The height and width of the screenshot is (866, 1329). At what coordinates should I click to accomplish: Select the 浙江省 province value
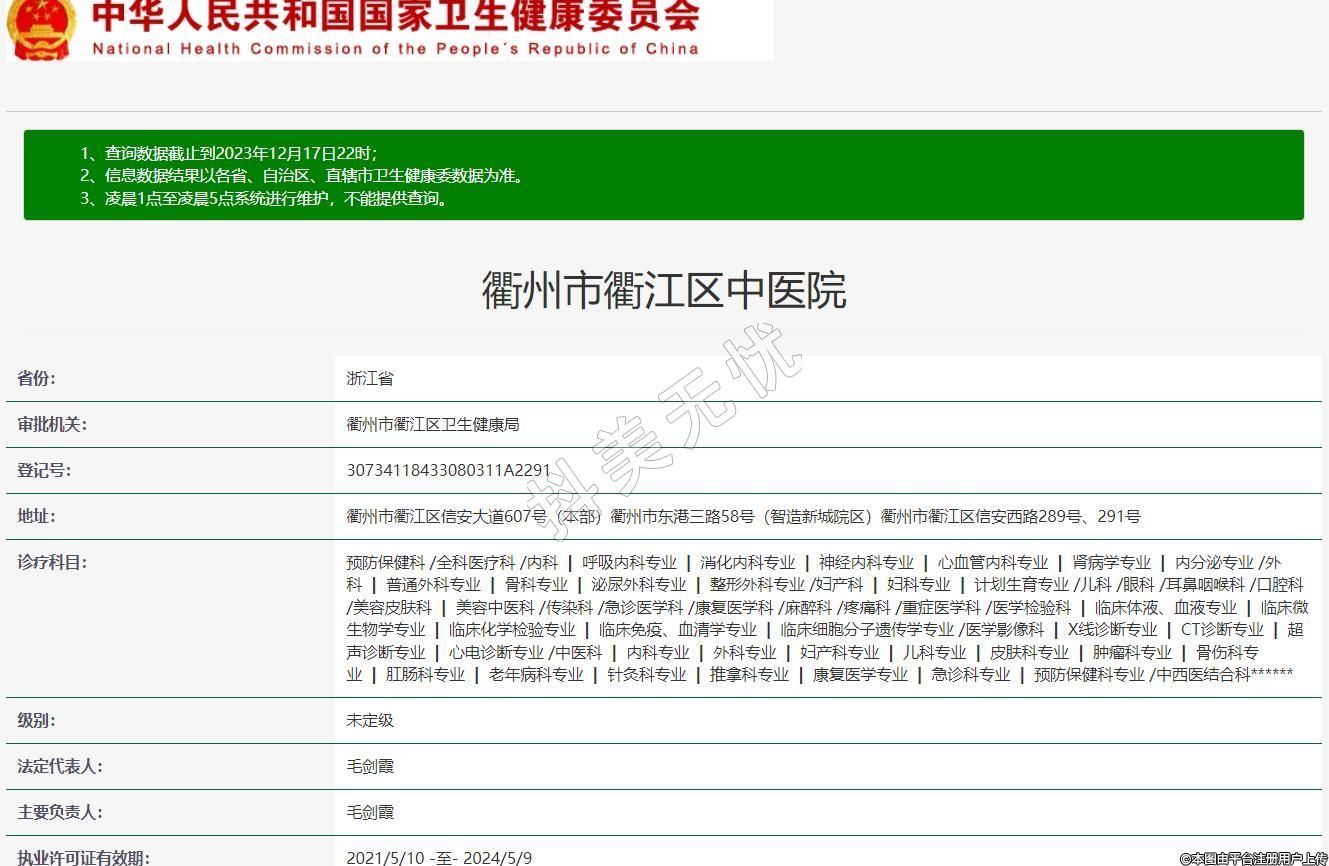(x=370, y=379)
